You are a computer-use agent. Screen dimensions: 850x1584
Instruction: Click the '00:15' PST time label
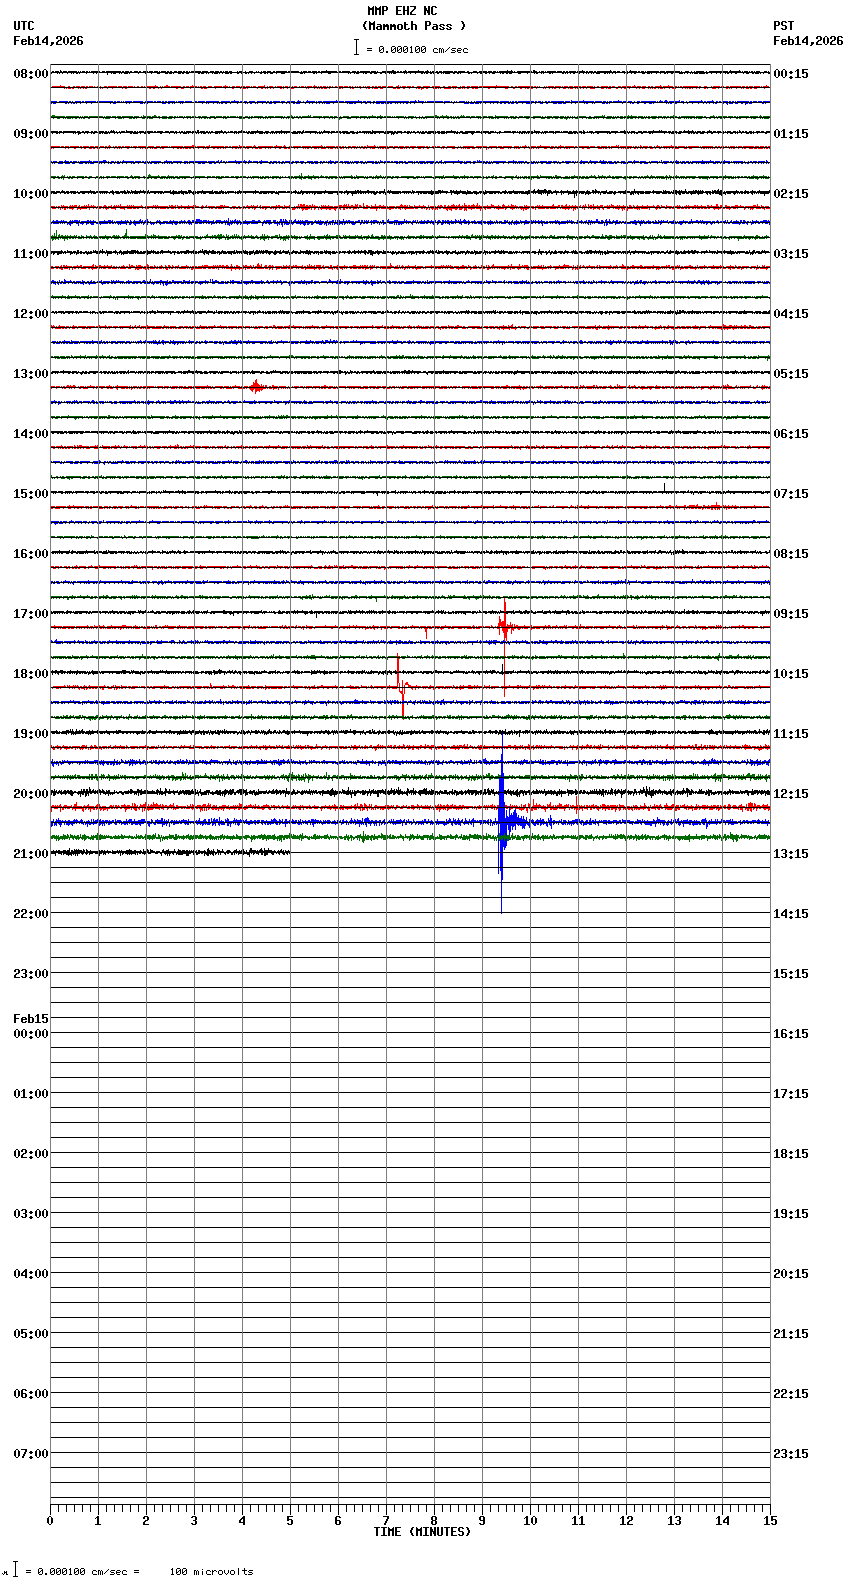[791, 74]
